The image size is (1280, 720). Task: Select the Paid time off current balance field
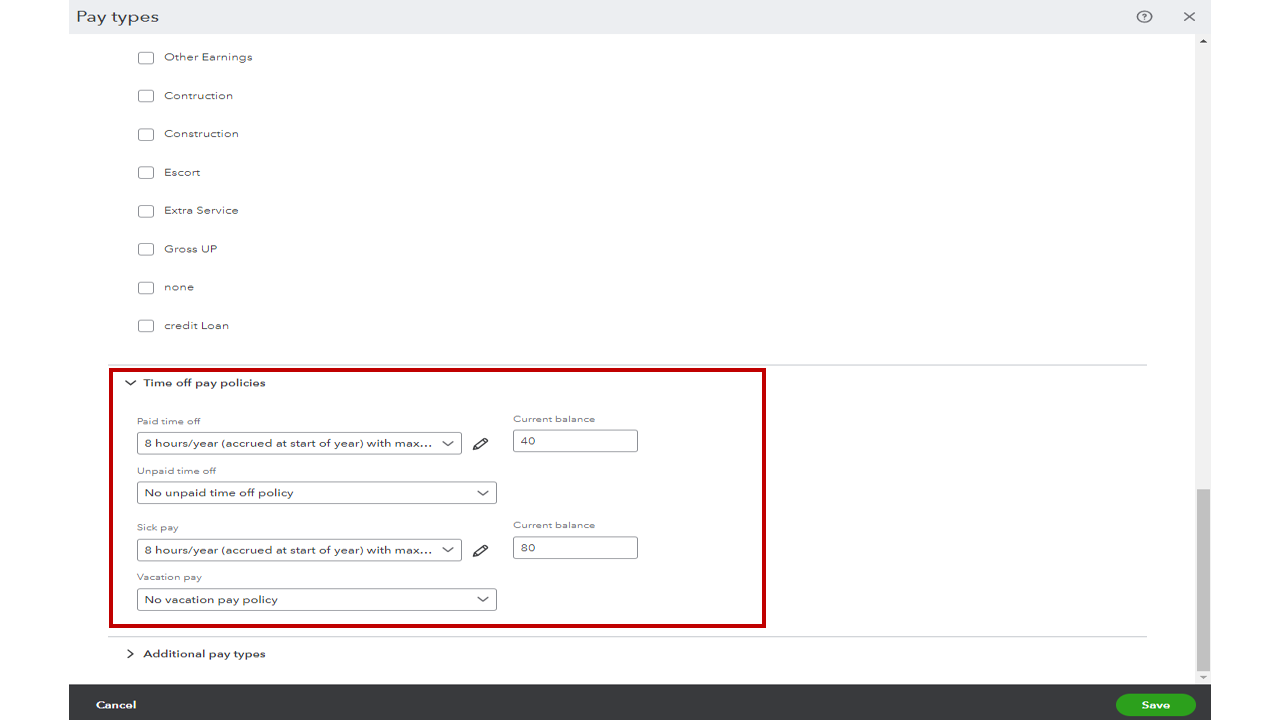click(x=575, y=440)
